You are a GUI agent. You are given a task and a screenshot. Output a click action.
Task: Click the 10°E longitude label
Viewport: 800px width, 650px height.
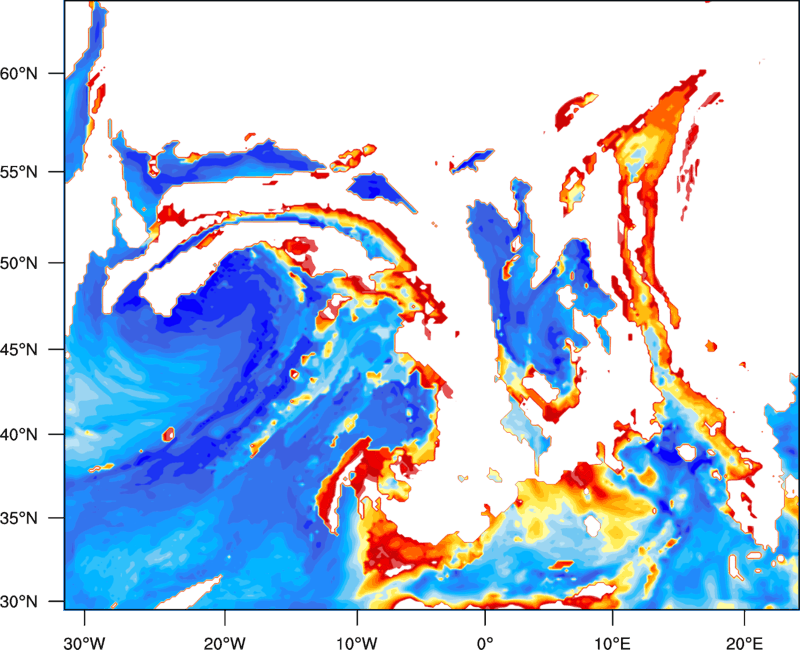(x=612, y=643)
